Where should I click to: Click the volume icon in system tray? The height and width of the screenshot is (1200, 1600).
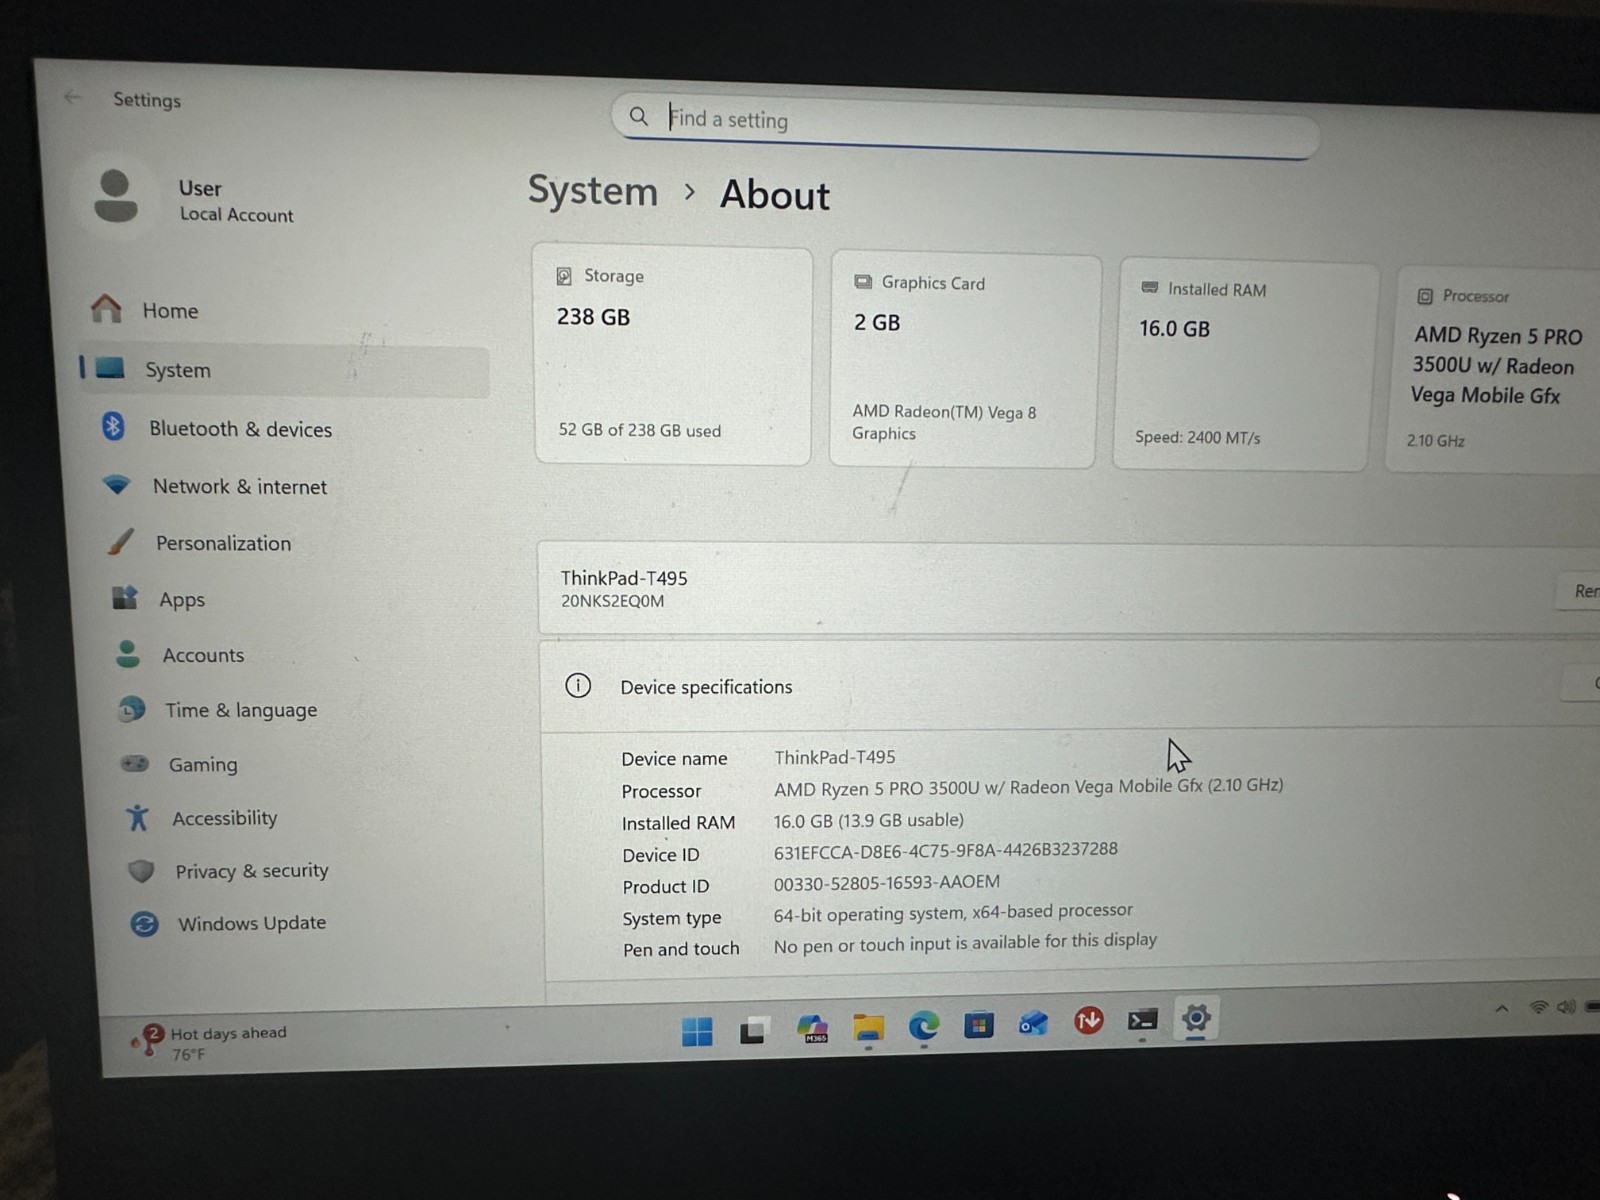tap(1565, 1006)
